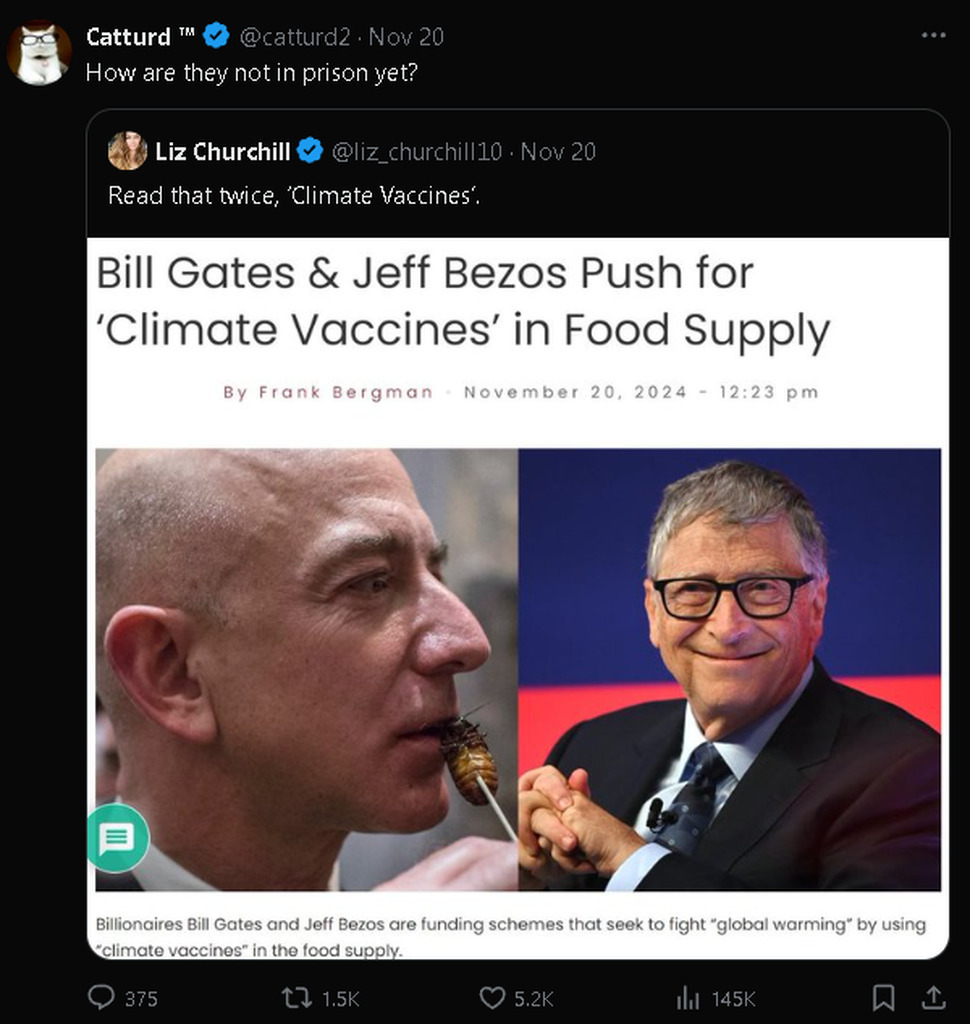Click Catturd's blue verified badge
Image resolution: width=970 pixels, height=1024 pixels.
coord(216,37)
